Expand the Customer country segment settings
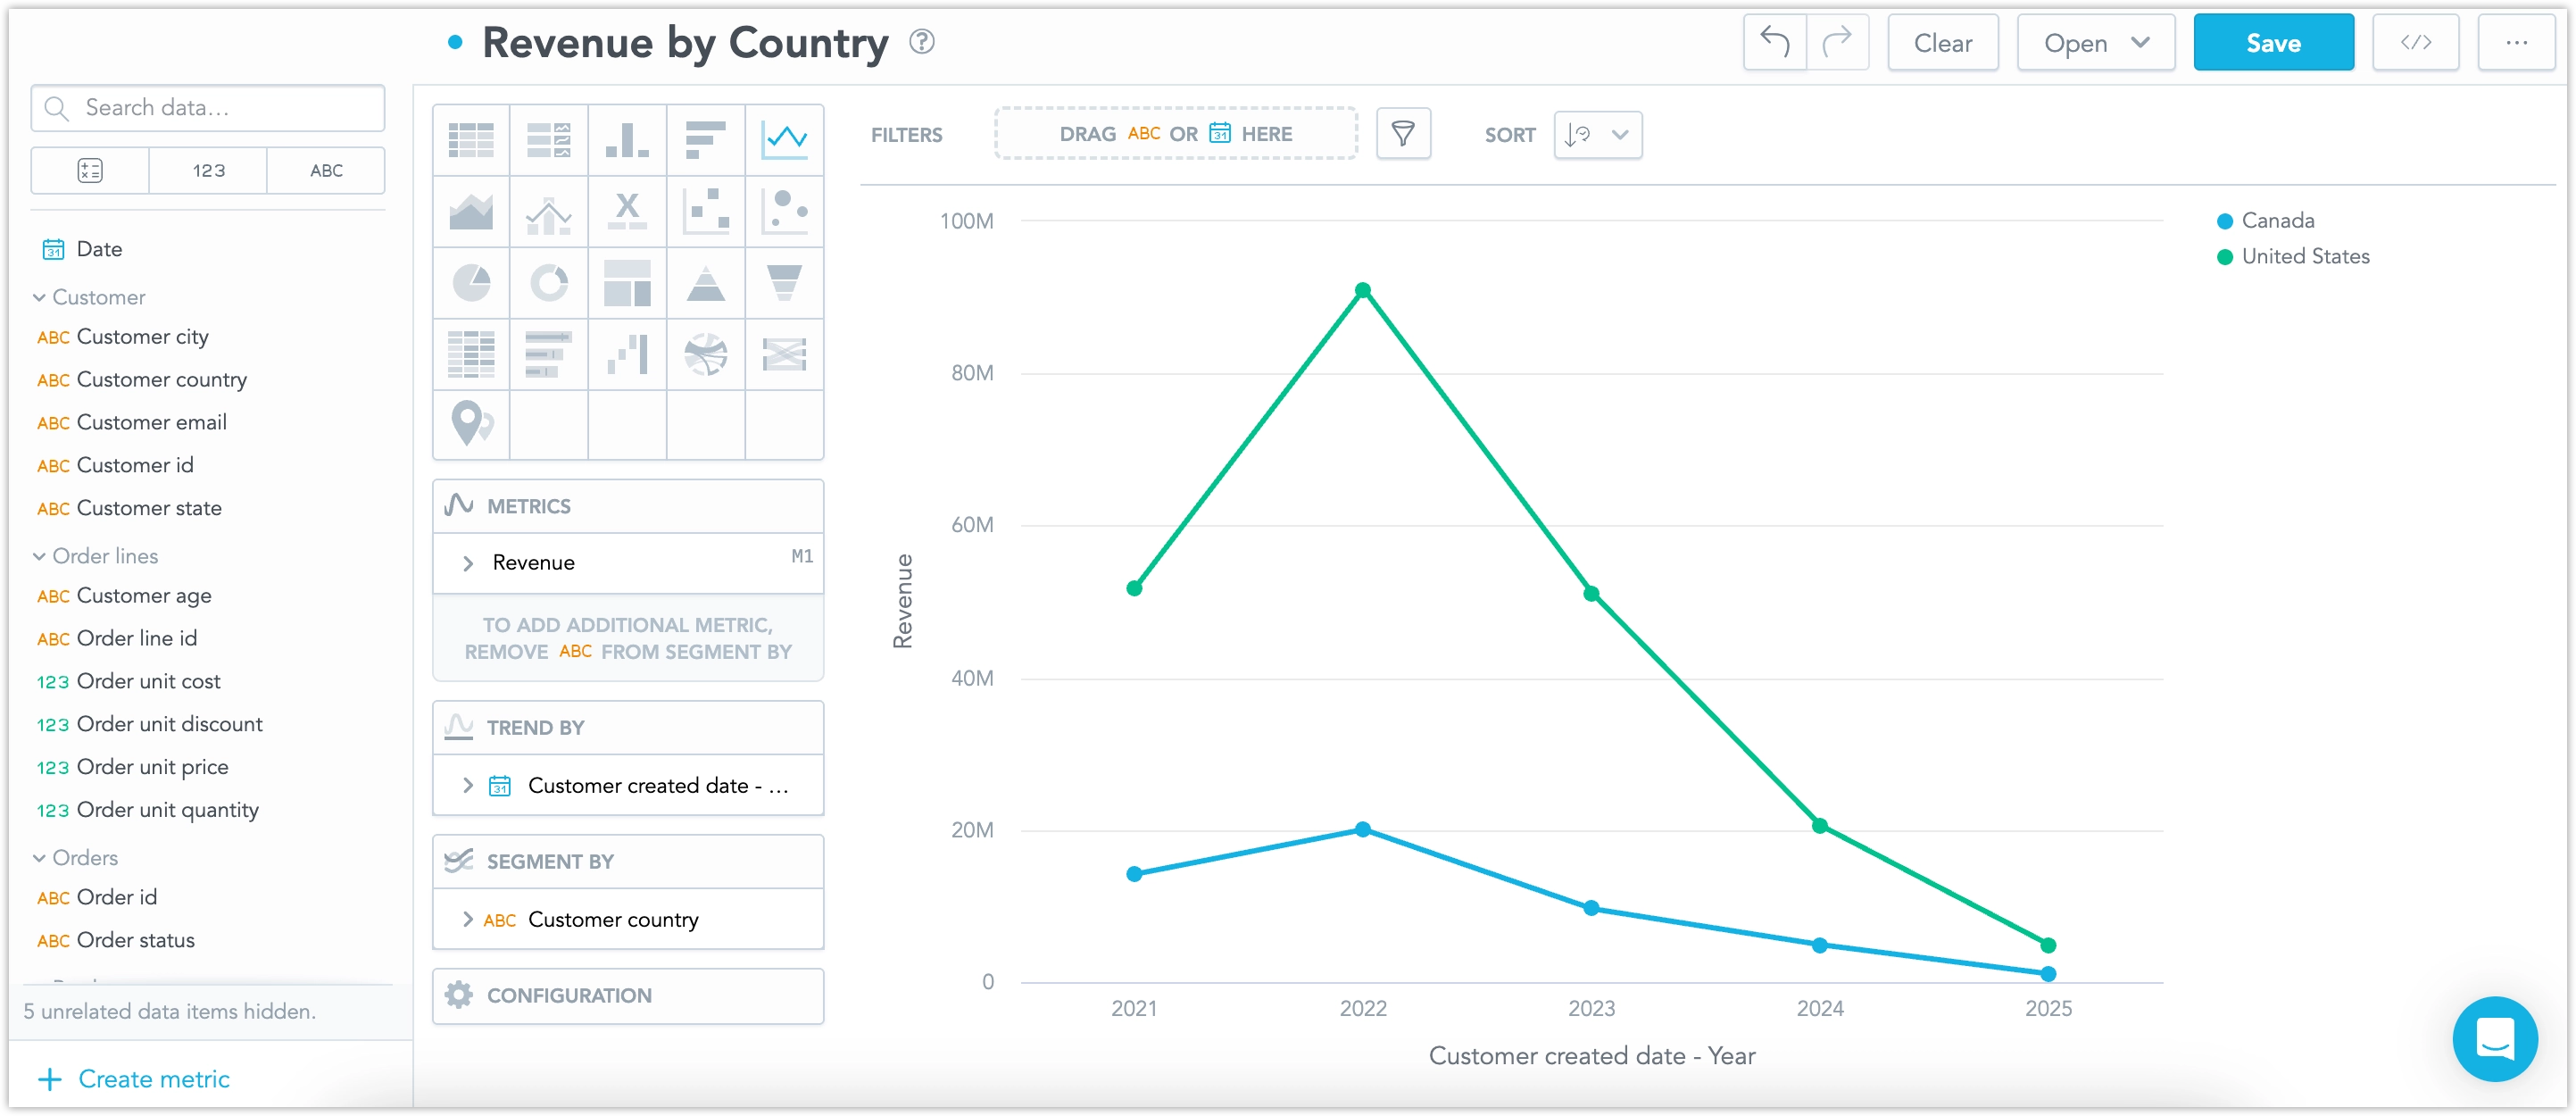Image resolution: width=2576 pixels, height=1116 pixels. [x=468, y=919]
